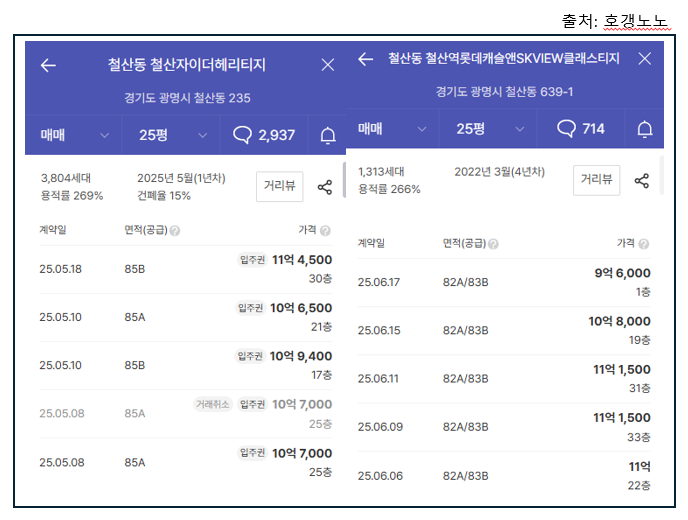Select the 10억 9,400 17층 transaction
The height and width of the screenshot is (520, 688).
pyautogui.click(x=185, y=366)
